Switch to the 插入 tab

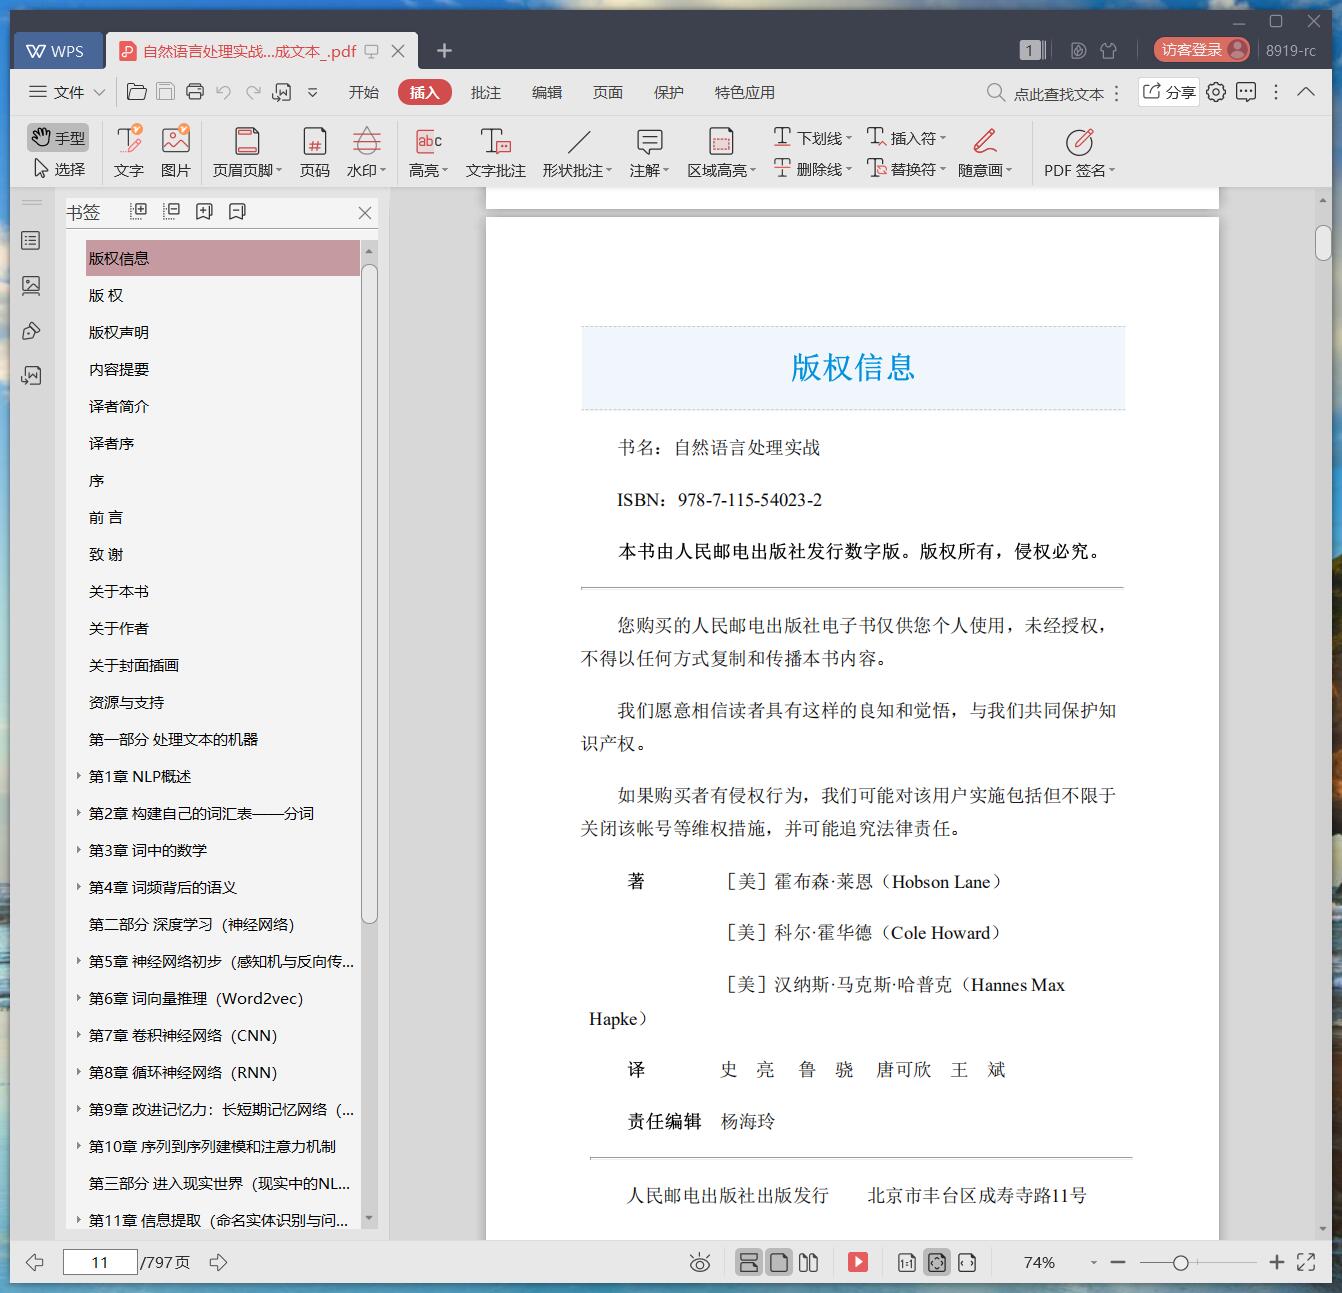[x=424, y=92]
